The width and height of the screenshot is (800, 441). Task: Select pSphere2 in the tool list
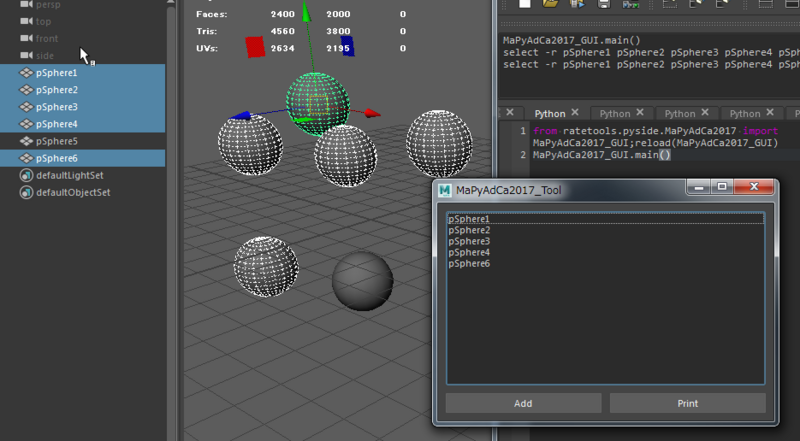[x=606, y=230]
